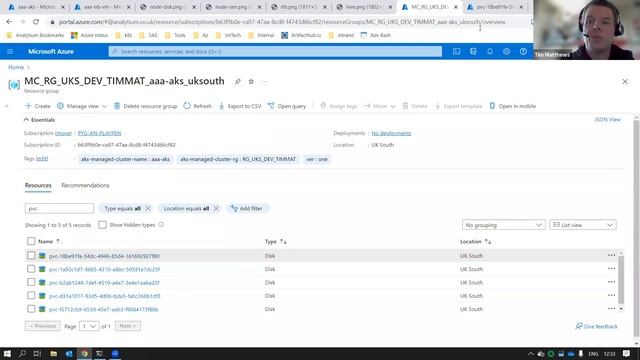The height and width of the screenshot is (360, 640).
Task: Open the Directories and subscriptions filter icon
Action: [x=473, y=51]
